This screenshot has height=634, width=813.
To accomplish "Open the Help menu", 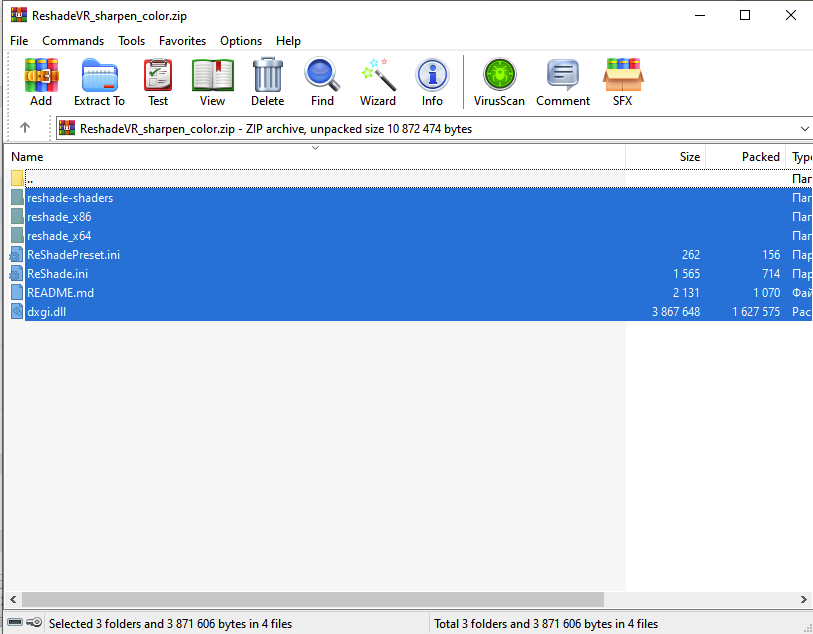I will (288, 41).
